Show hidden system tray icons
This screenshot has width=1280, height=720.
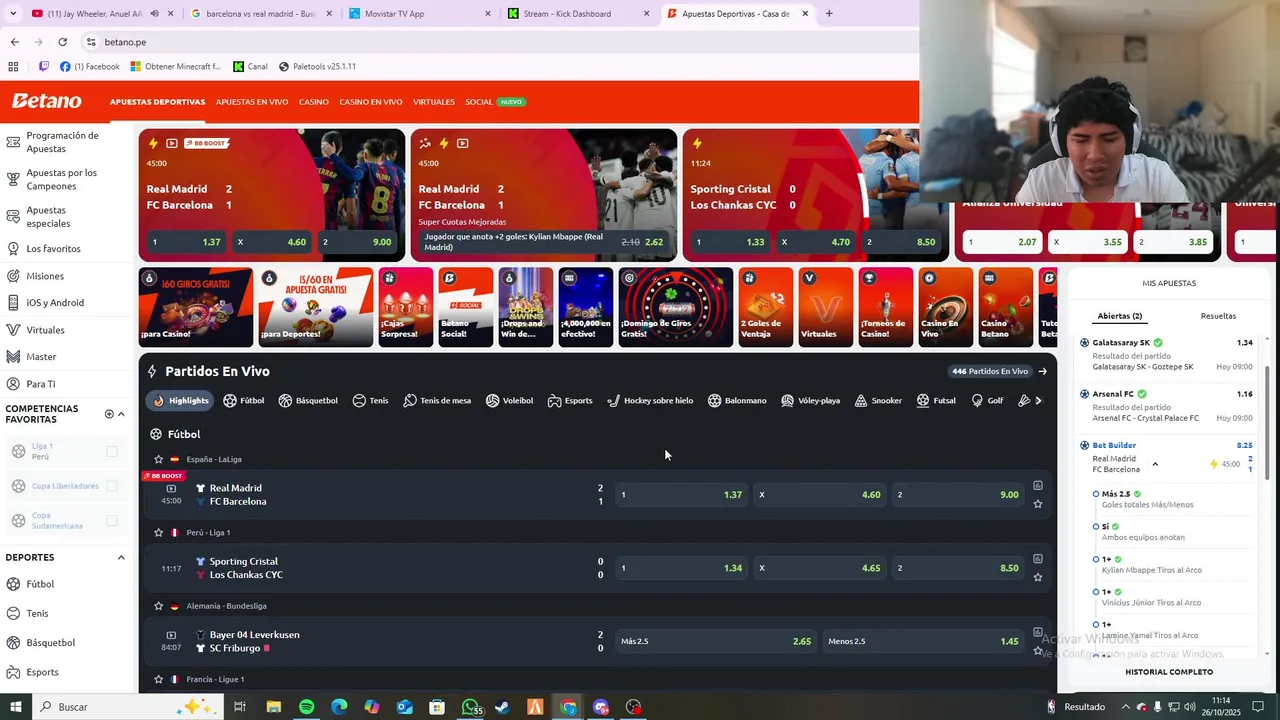[x=1125, y=707]
